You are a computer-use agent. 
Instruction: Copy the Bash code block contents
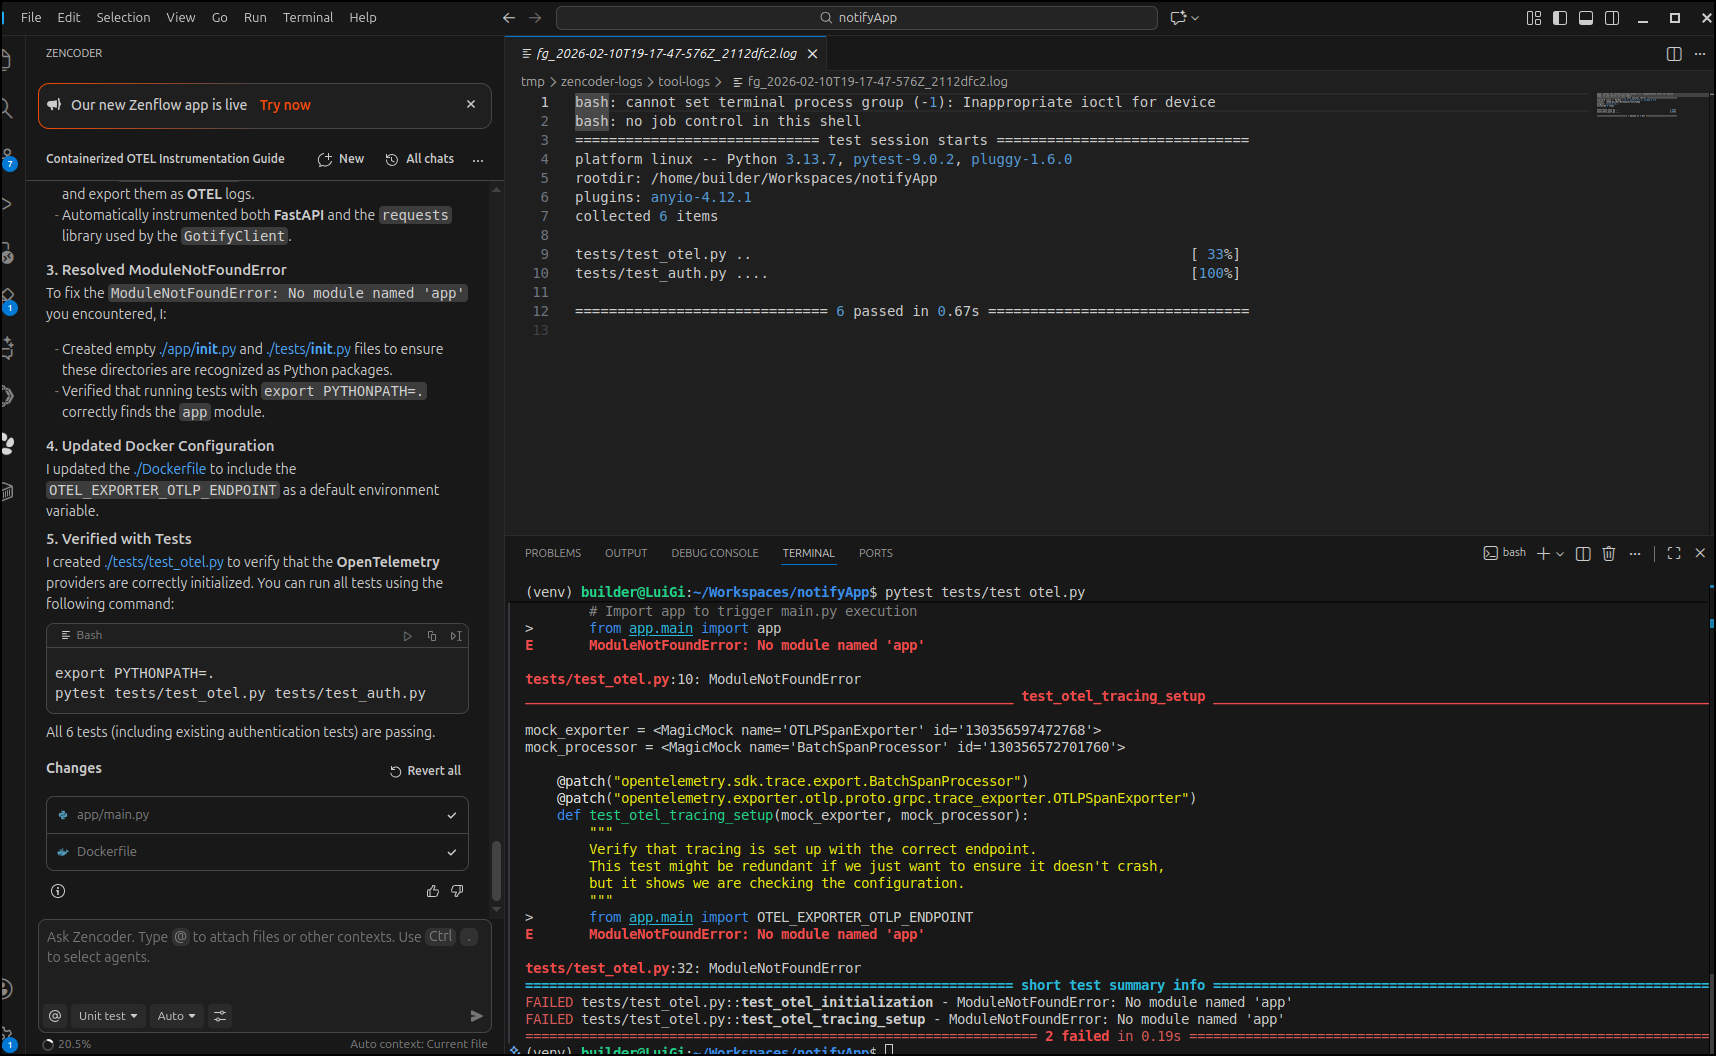[432, 636]
